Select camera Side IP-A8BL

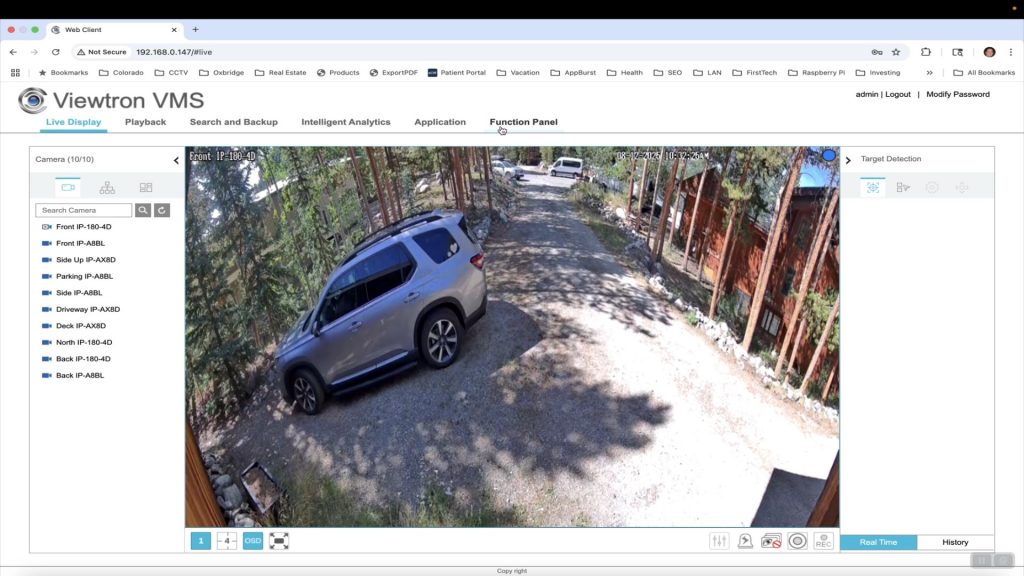pos(79,293)
